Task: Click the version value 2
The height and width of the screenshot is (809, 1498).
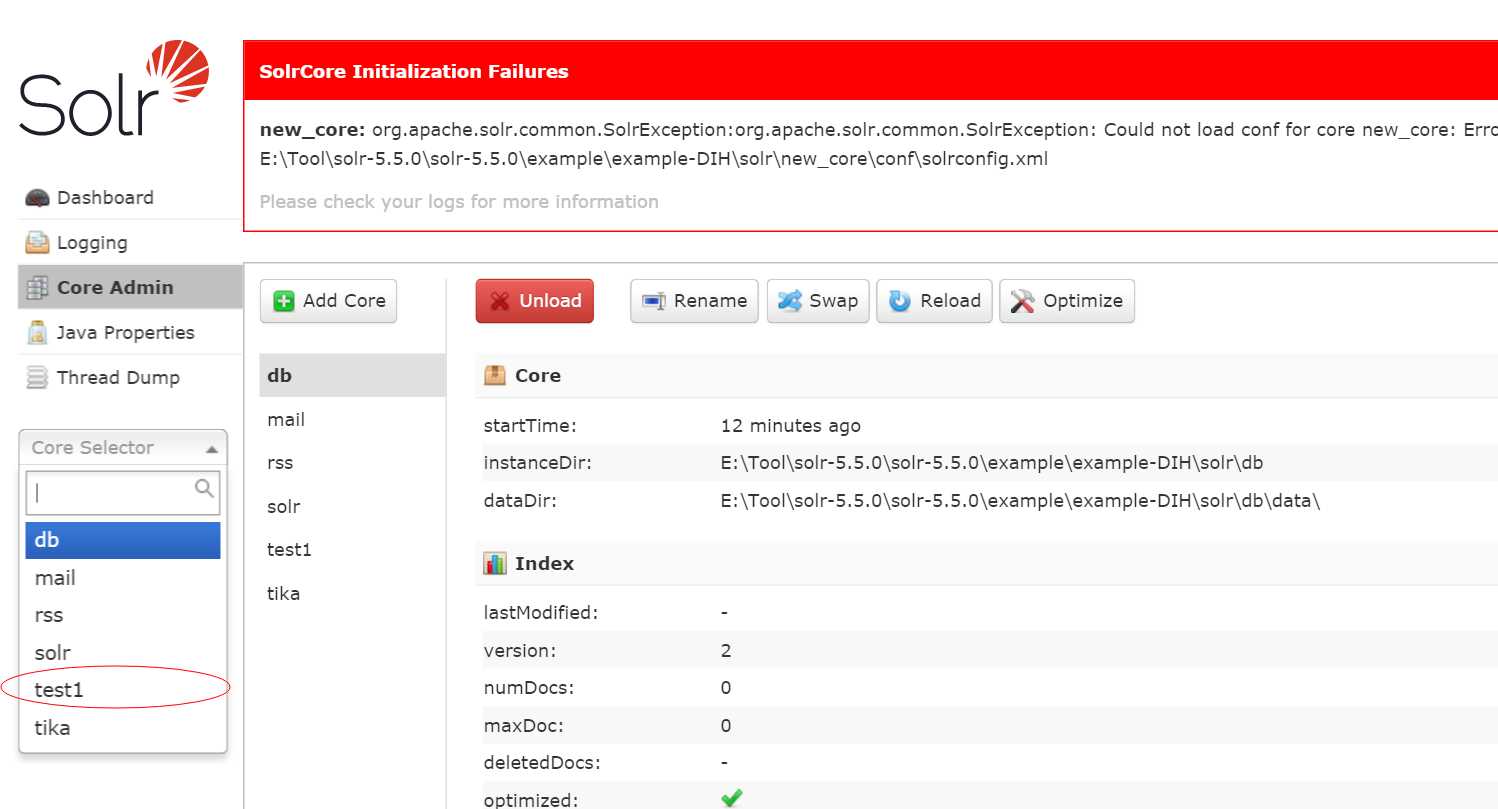Action: 726,651
